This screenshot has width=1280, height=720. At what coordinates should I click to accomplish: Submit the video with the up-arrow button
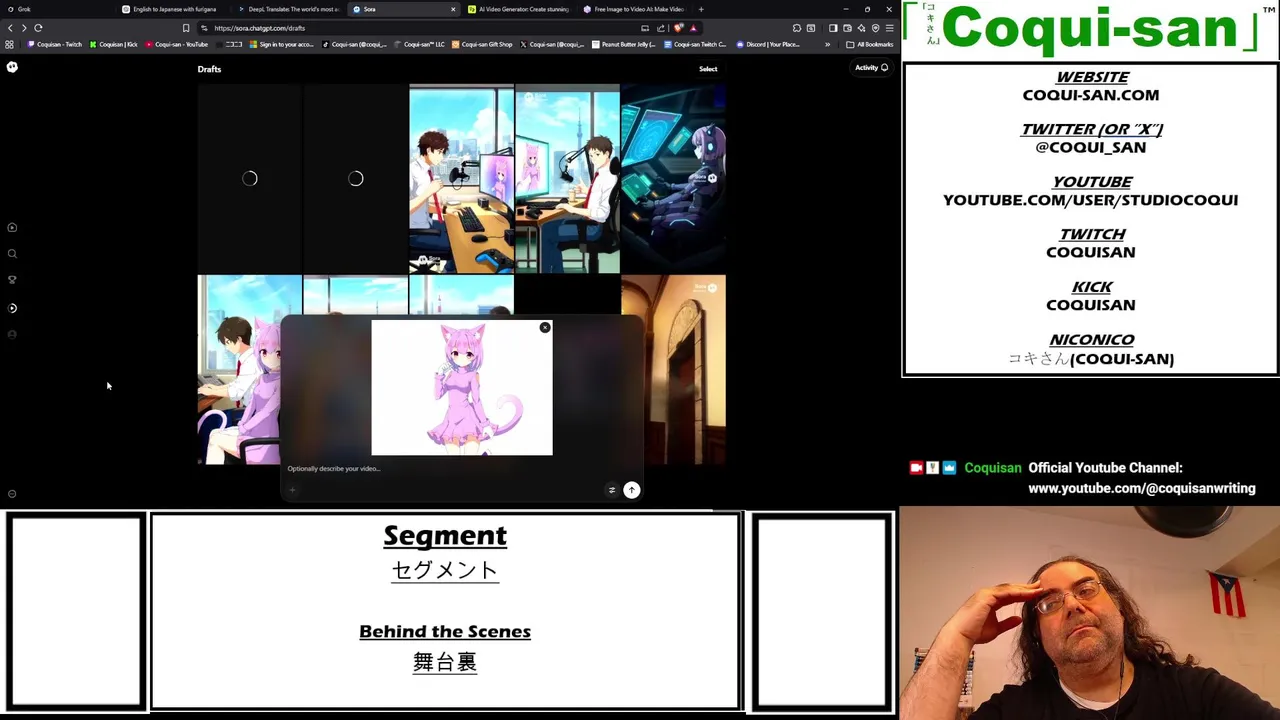(x=632, y=490)
